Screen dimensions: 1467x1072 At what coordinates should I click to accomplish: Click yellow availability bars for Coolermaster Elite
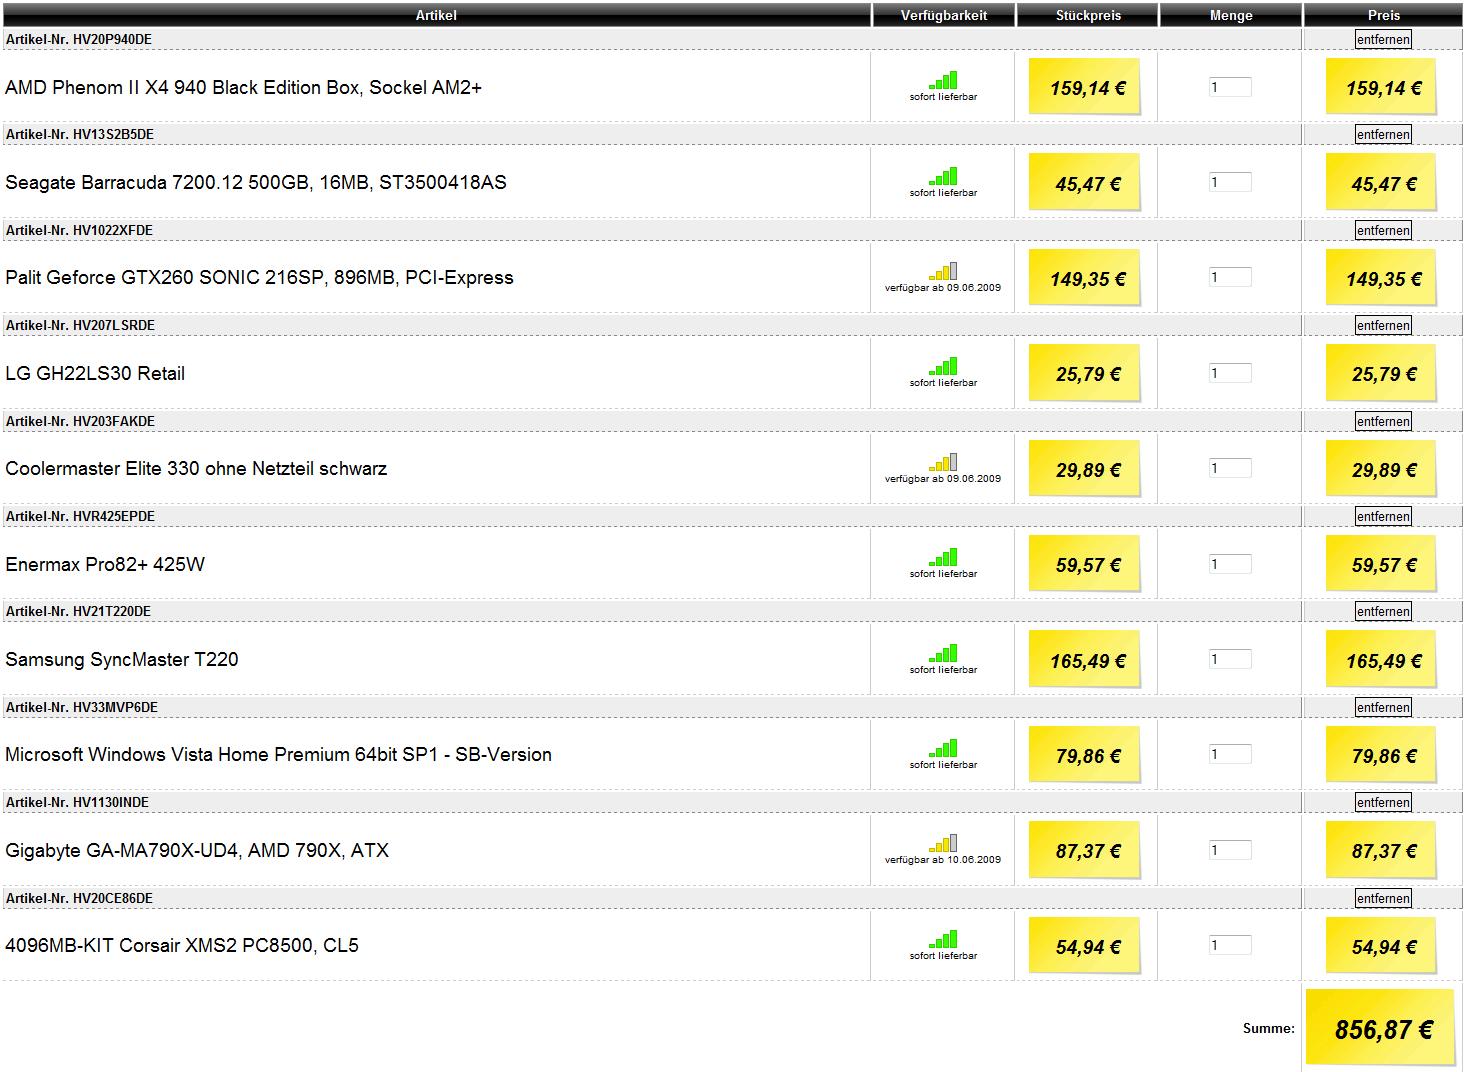(x=943, y=462)
